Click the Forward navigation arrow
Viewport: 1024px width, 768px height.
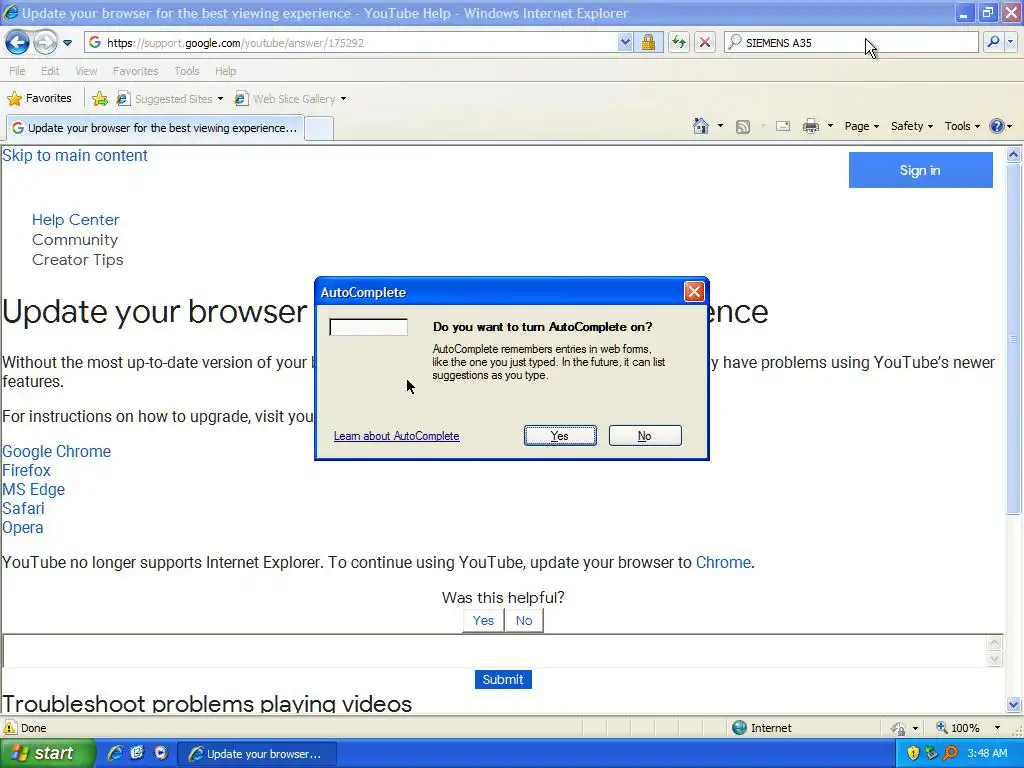pyautogui.click(x=45, y=43)
